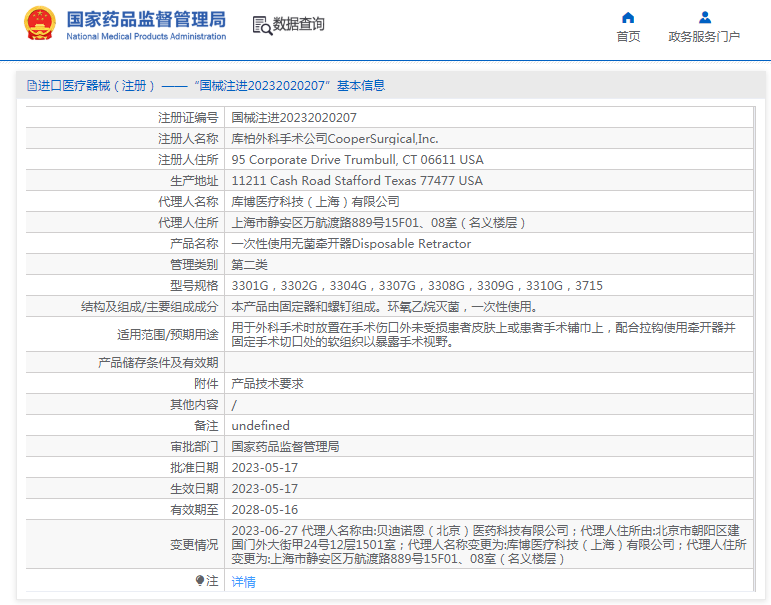The image size is (771, 605).
Task: Click the 生效日期 label
Action: tap(194, 489)
